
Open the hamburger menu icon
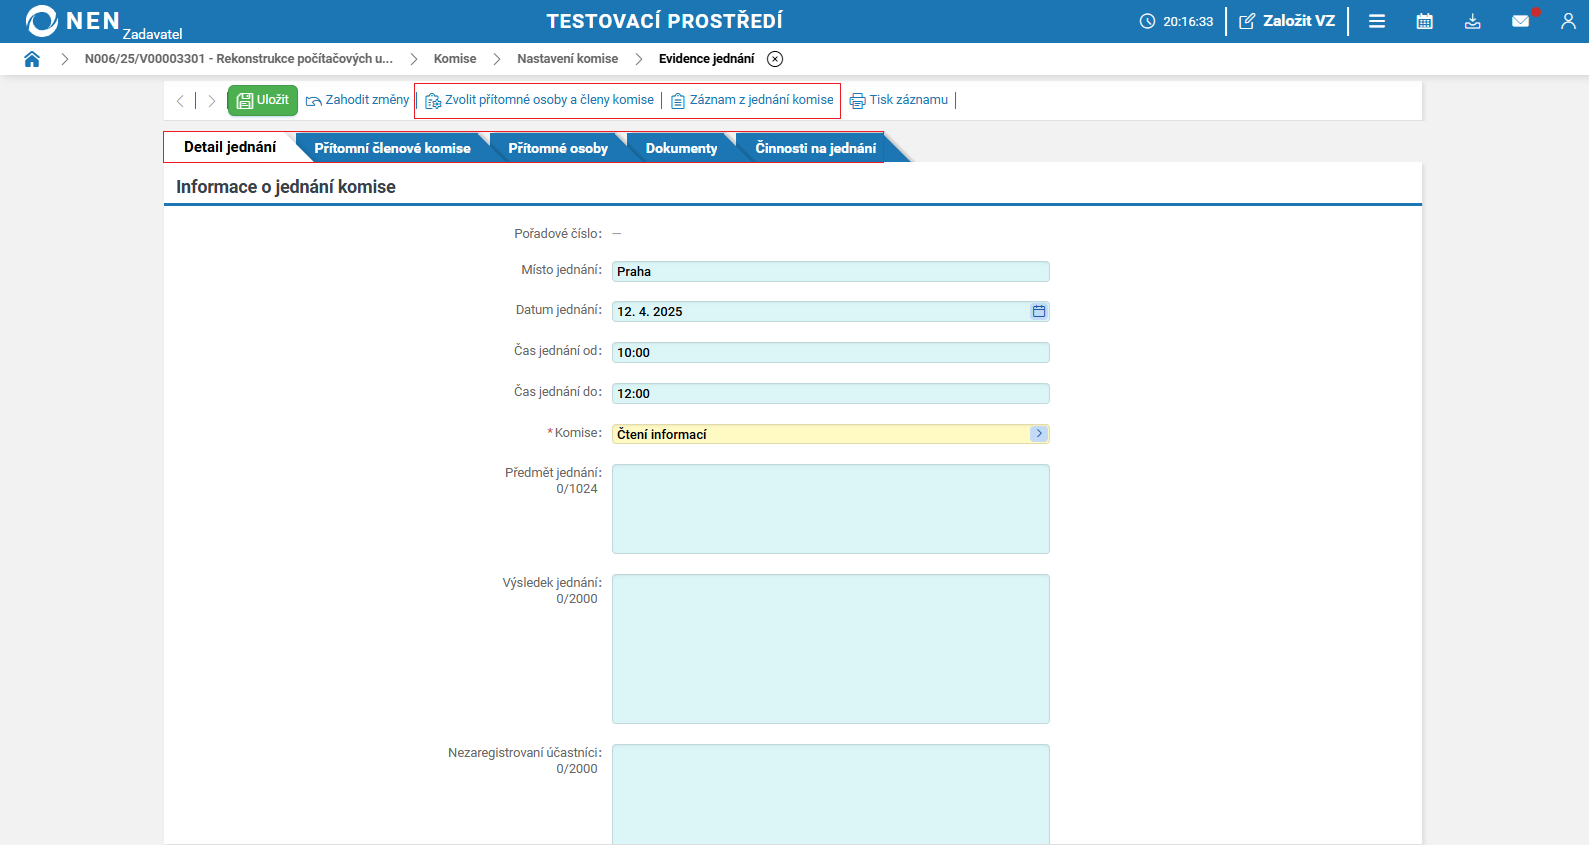tap(1377, 21)
